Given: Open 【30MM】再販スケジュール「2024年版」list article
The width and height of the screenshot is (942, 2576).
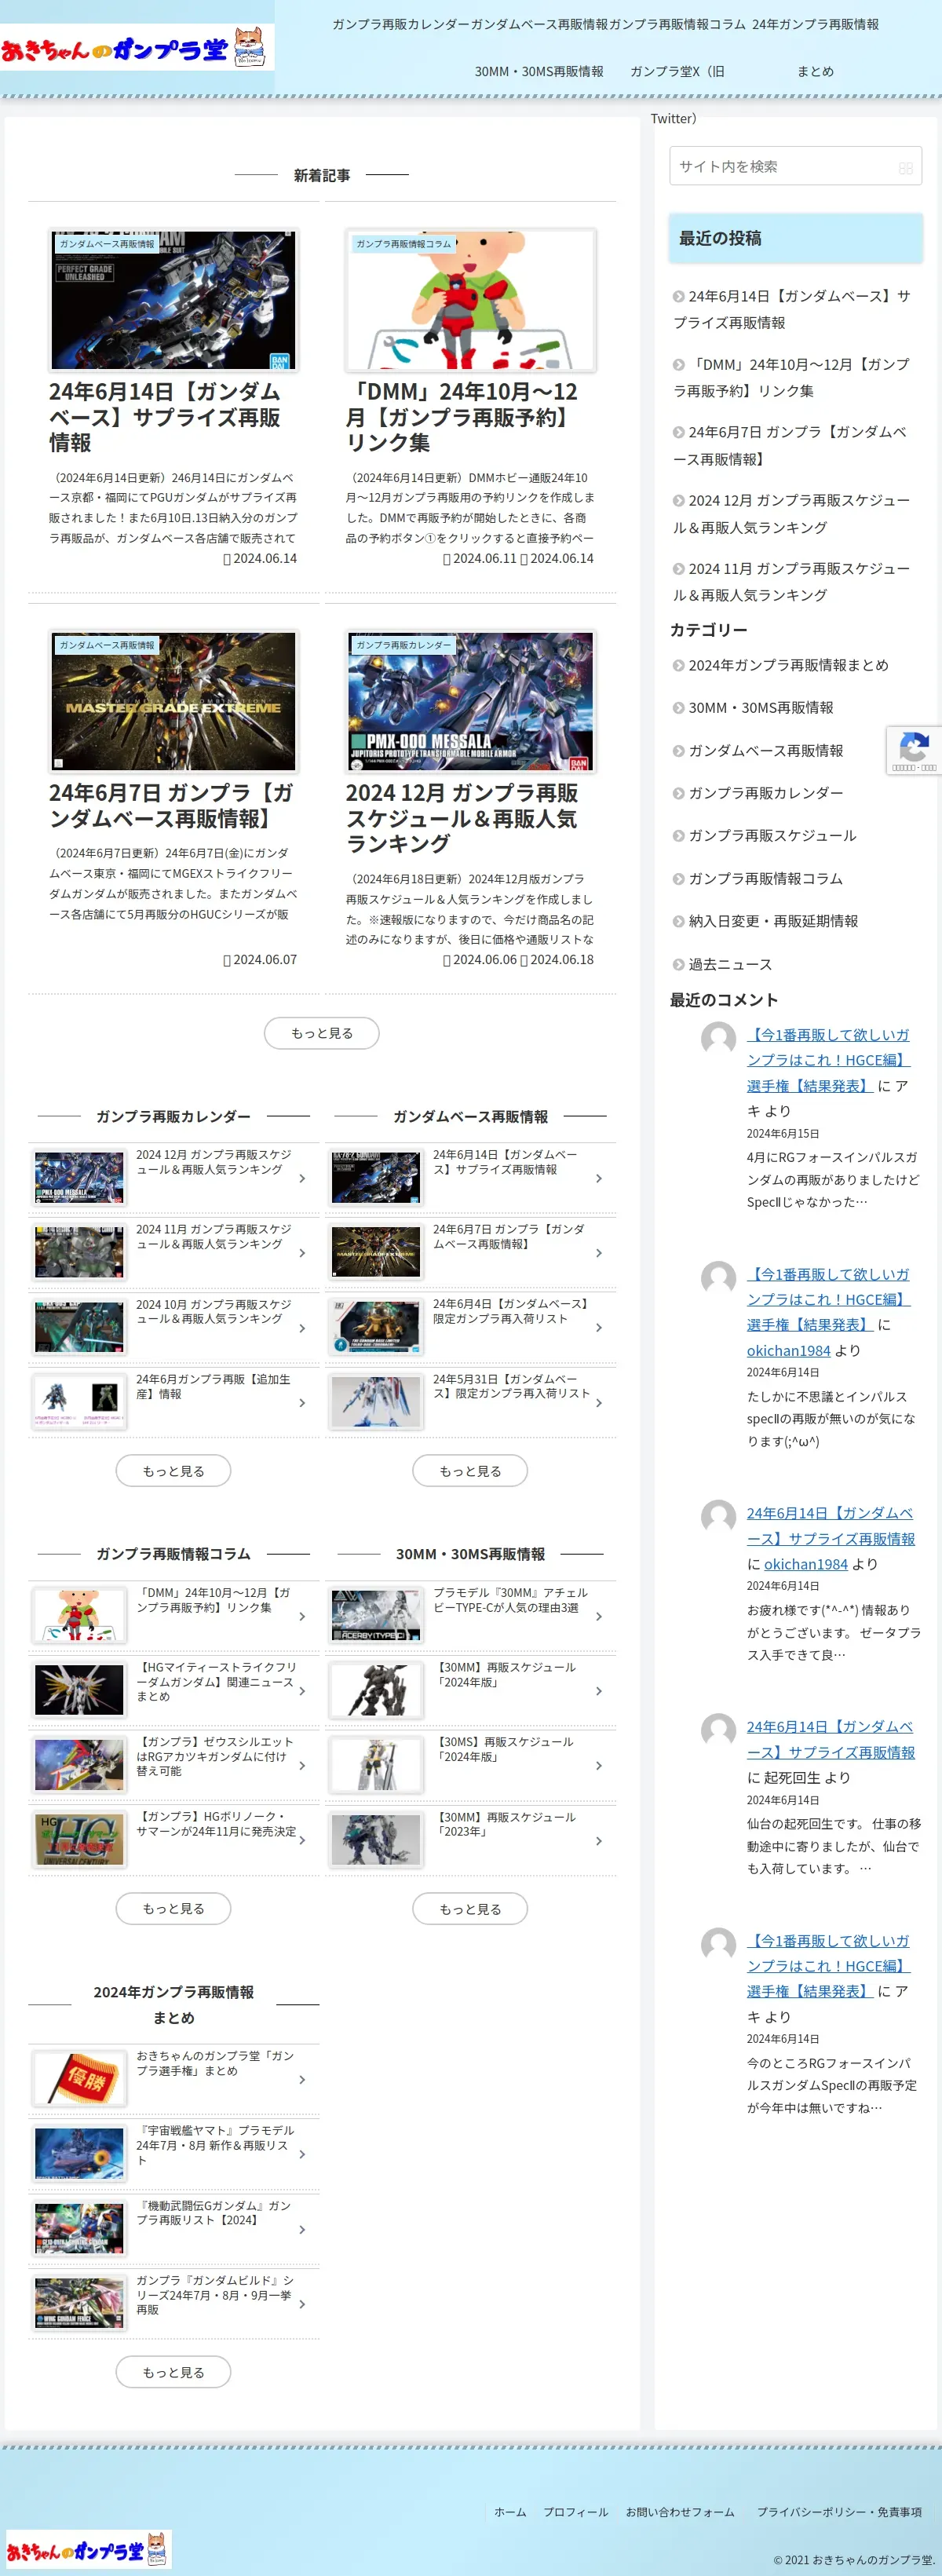Looking at the screenshot, I should click(x=470, y=1691).
